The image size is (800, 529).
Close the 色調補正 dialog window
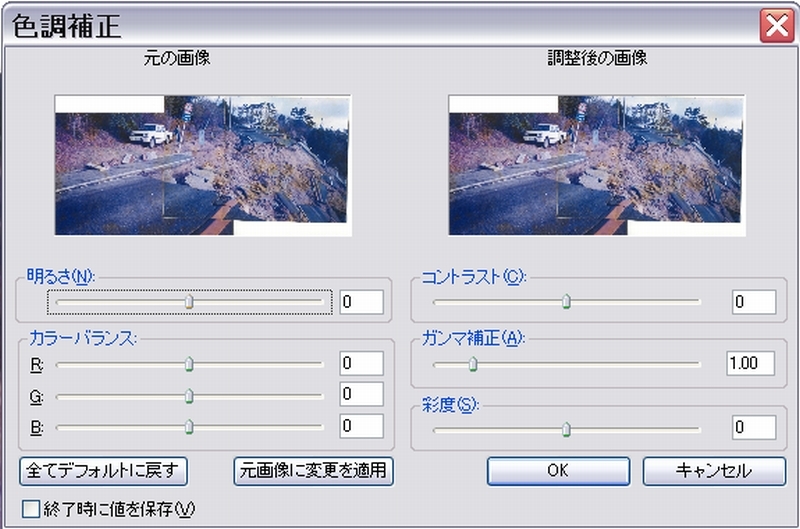(x=776, y=25)
